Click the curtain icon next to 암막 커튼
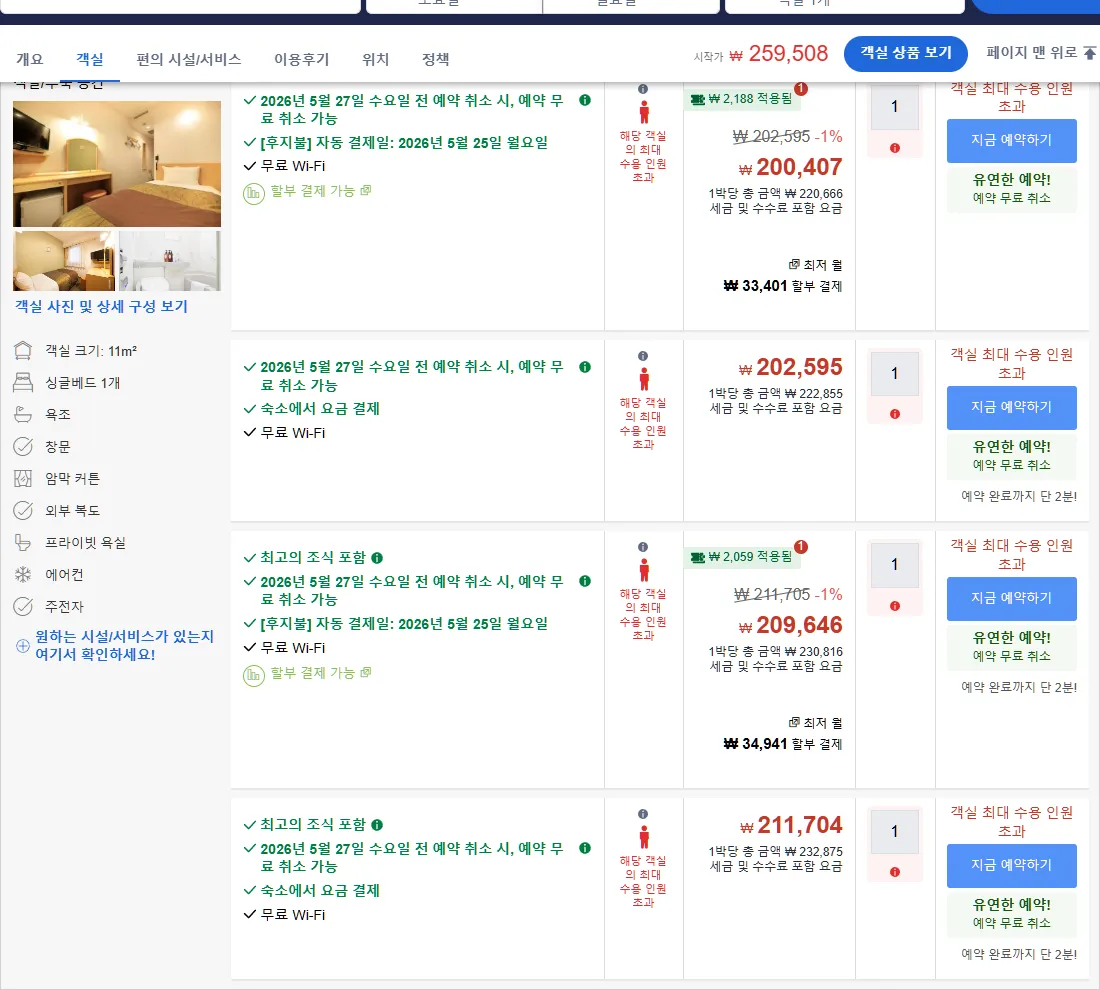The image size is (1100, 990). [x=23, y=479]
